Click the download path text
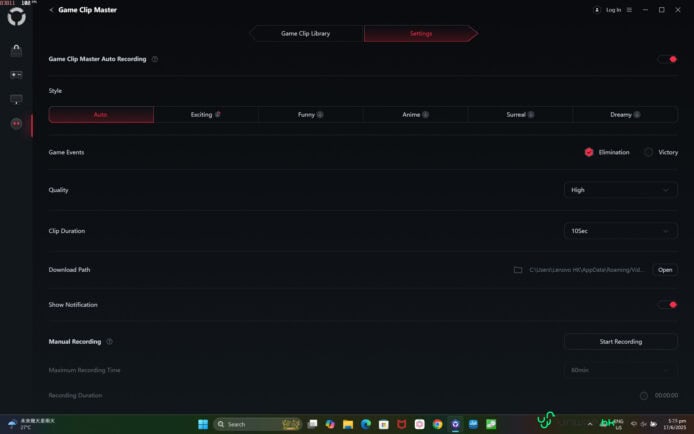The image size is (694, 434). [x=586, y=270]
